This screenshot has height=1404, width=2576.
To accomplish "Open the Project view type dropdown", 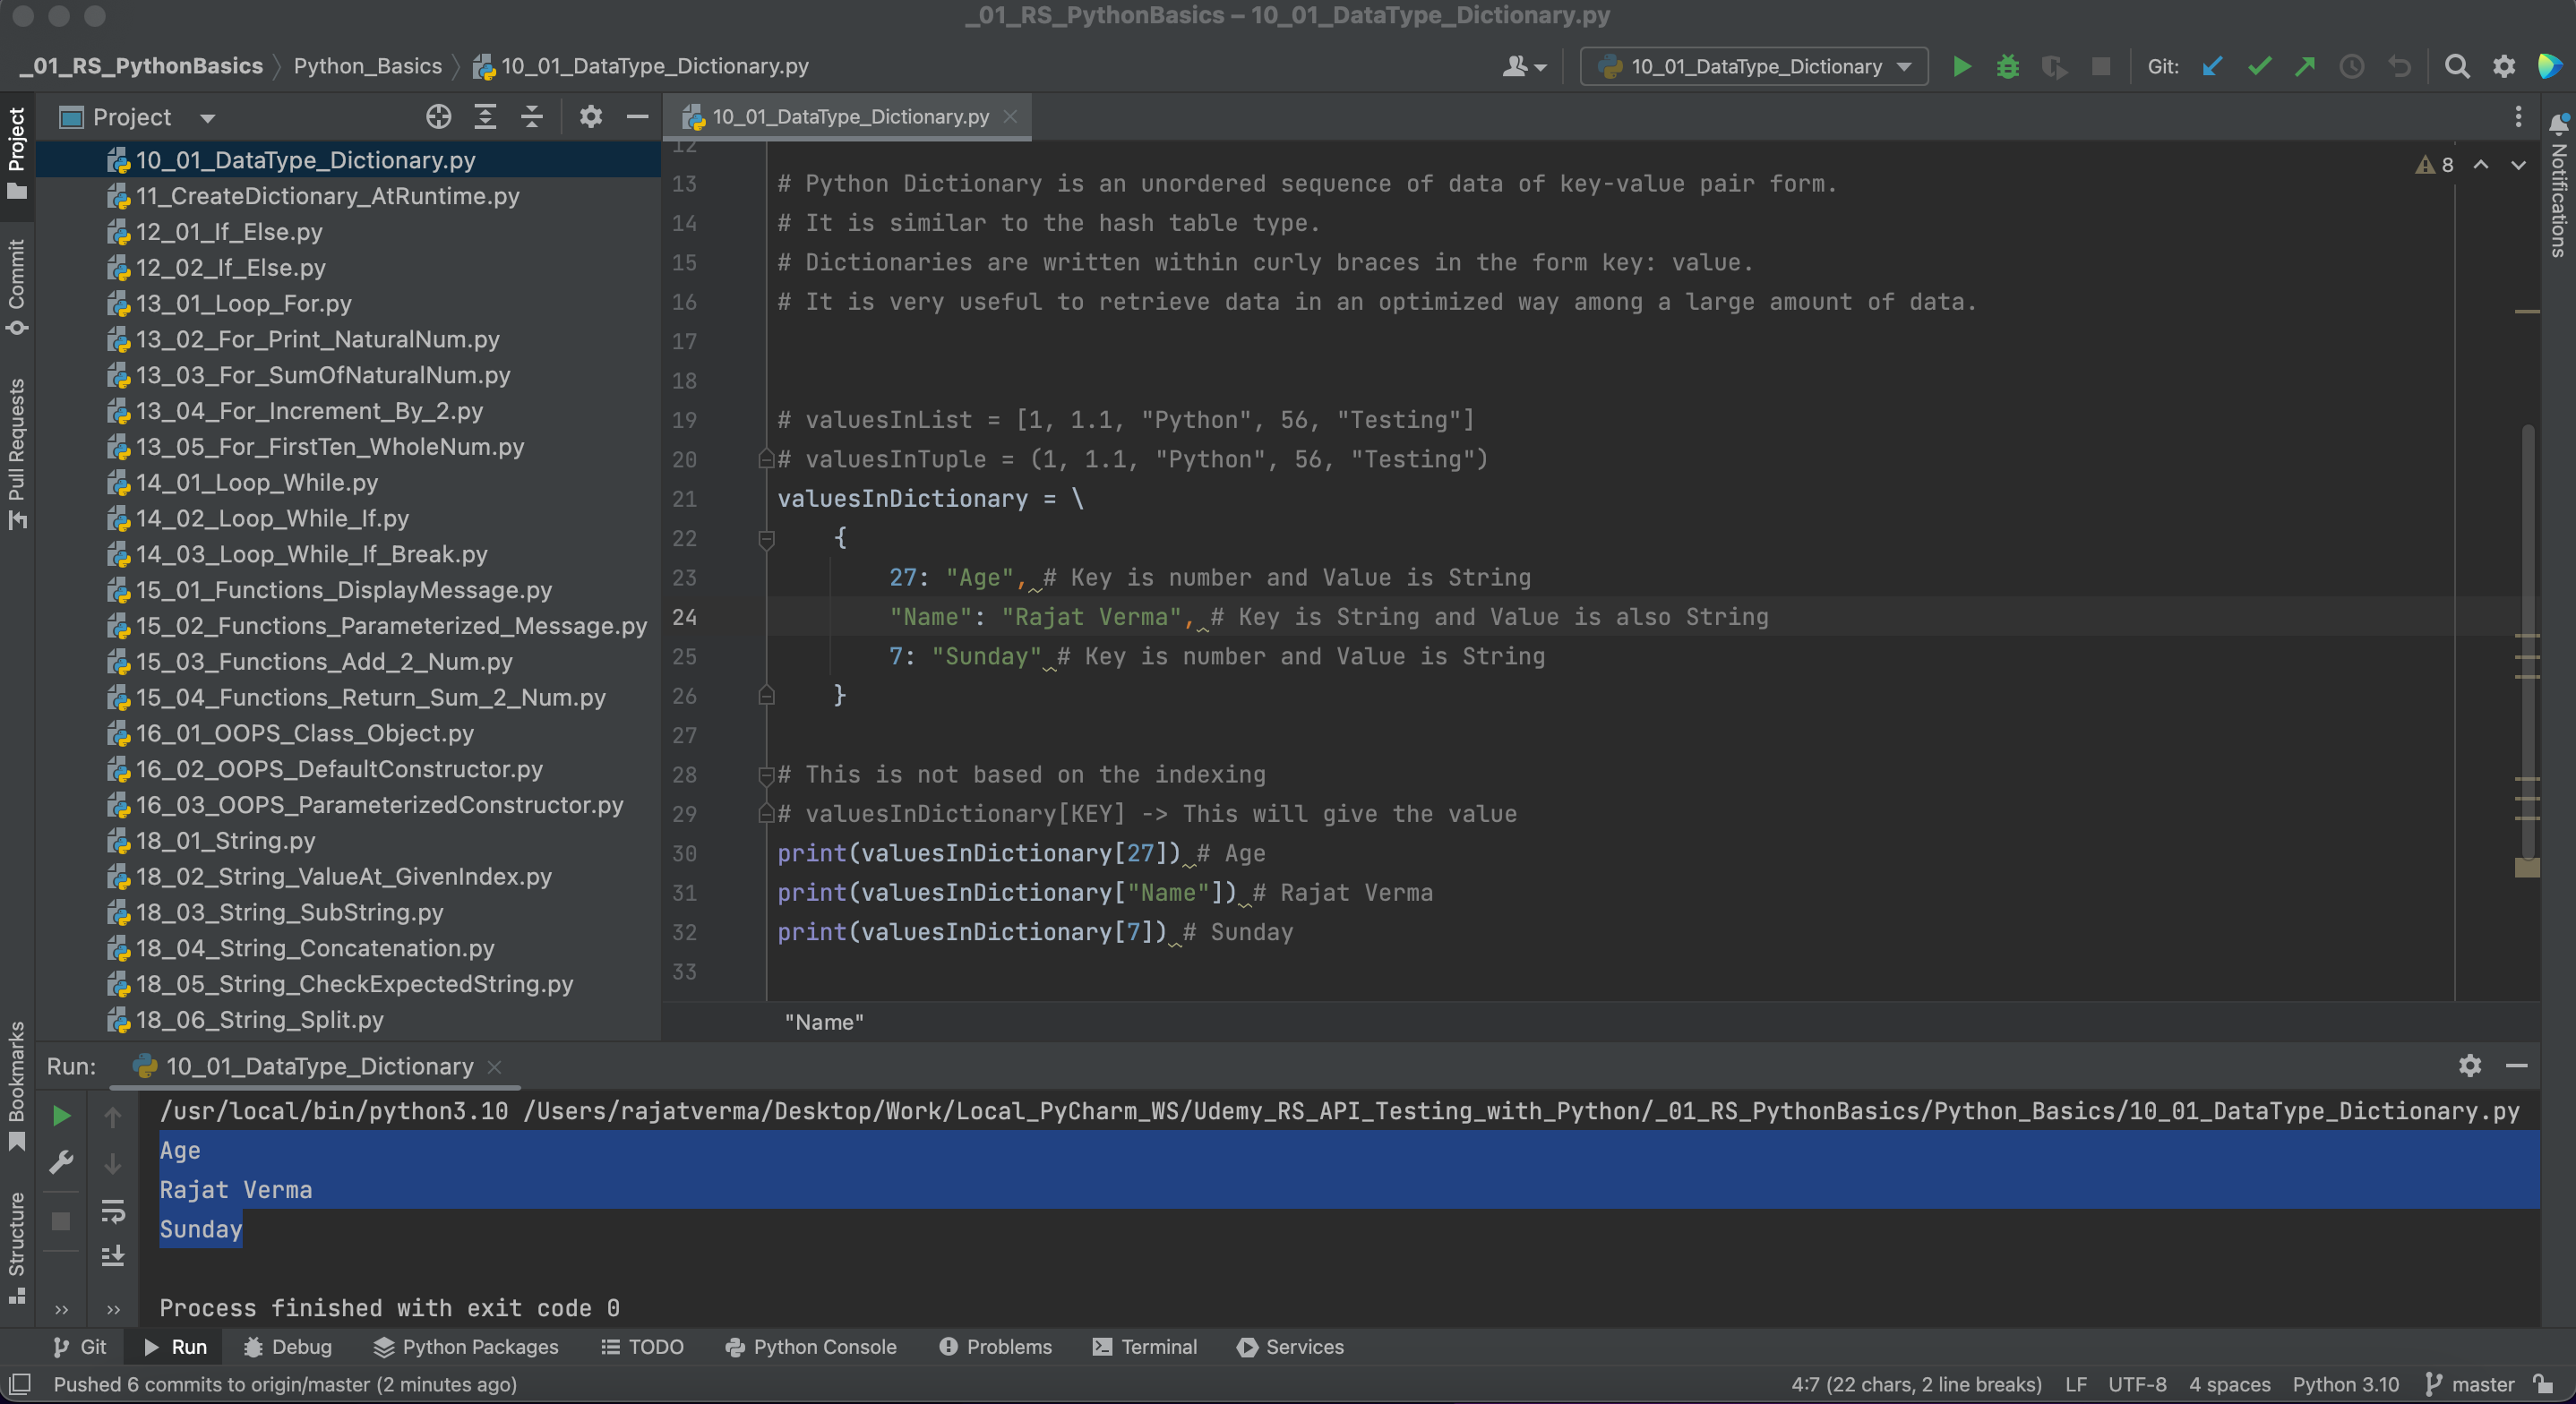I will pyautogui.click(x=207, y=118).
